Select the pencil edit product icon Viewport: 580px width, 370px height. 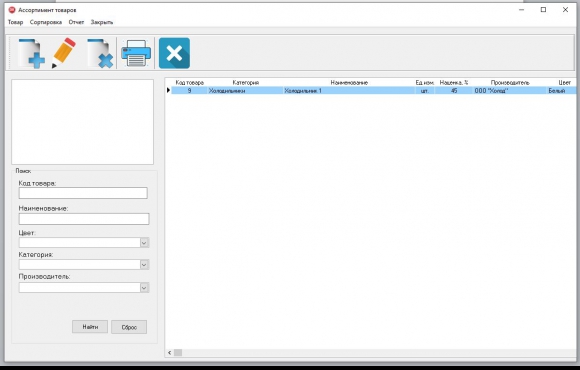click(x=64, y=53)
